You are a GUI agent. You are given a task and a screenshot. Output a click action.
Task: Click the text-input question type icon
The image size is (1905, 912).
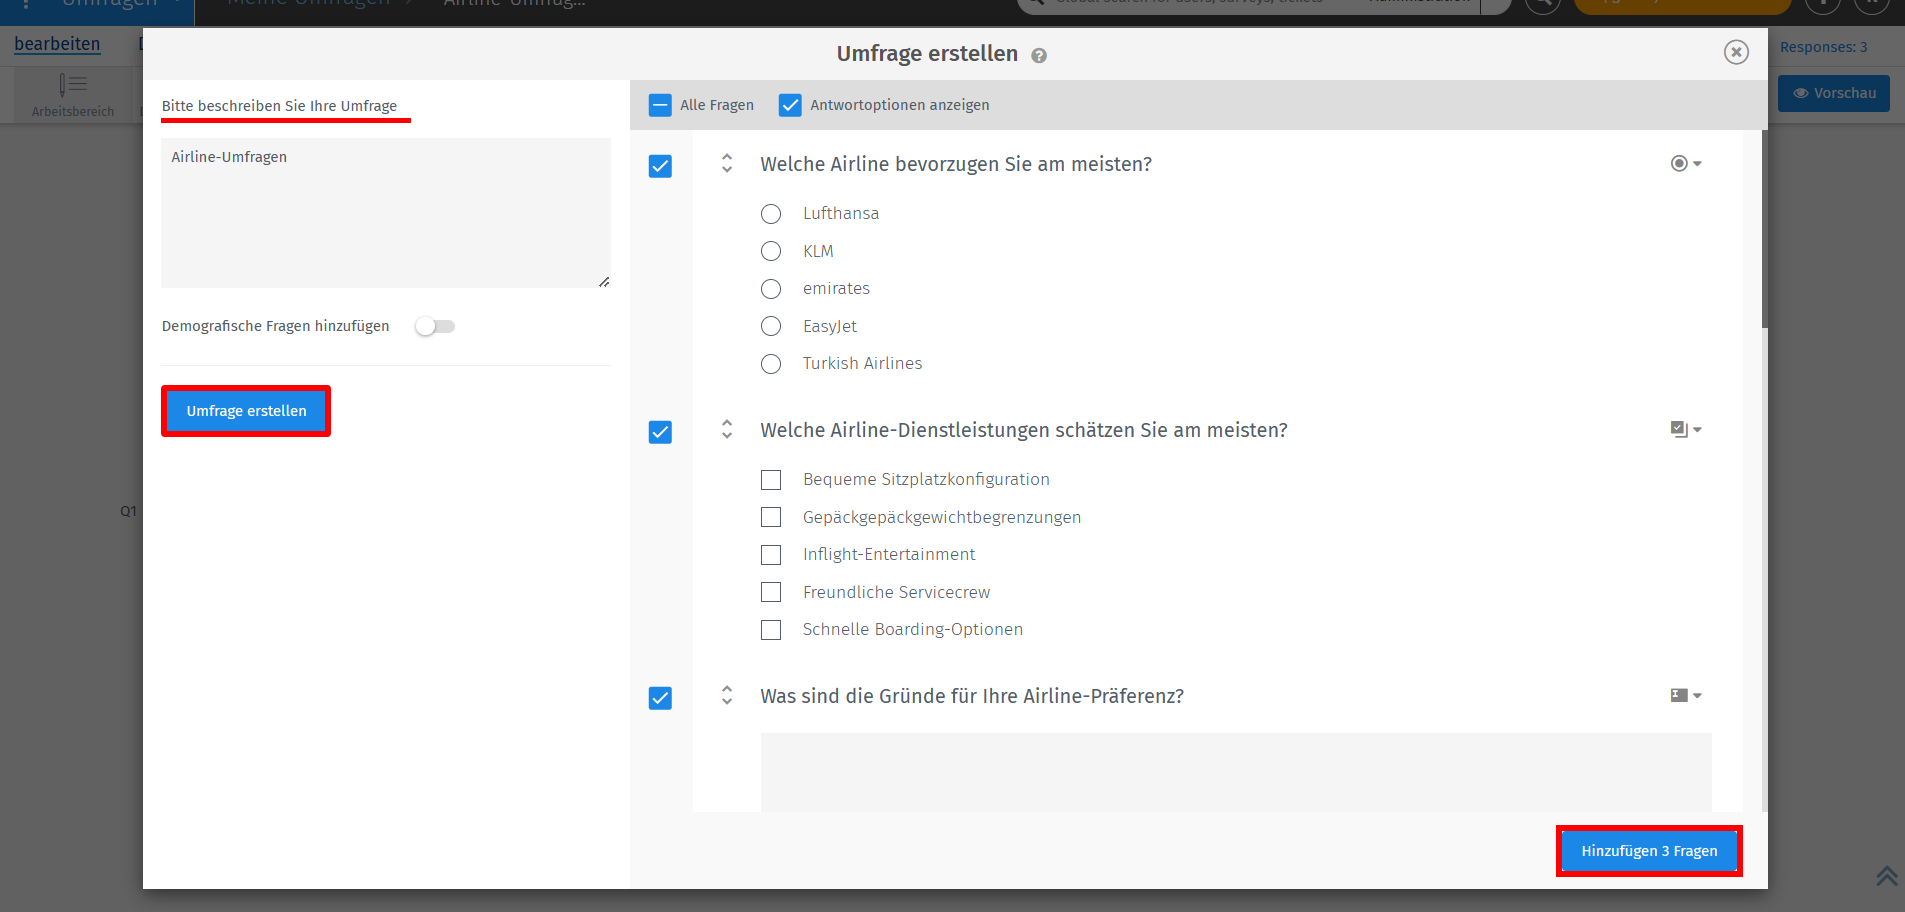(x=1679, y=694)
